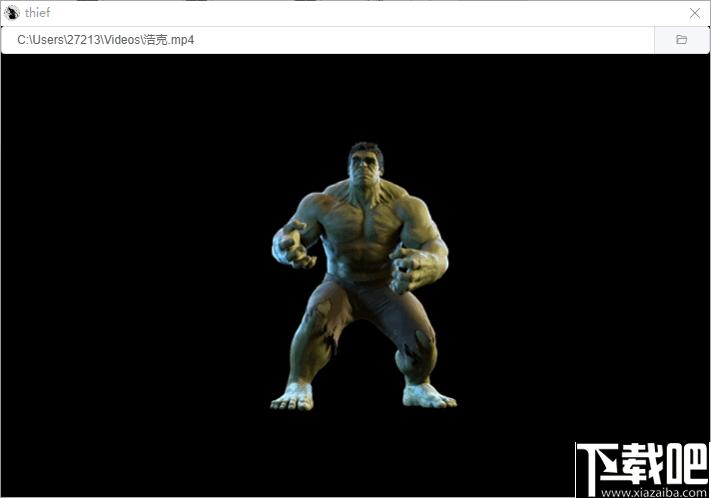Click the Hulk's foot on the left side

coord(292,397)
